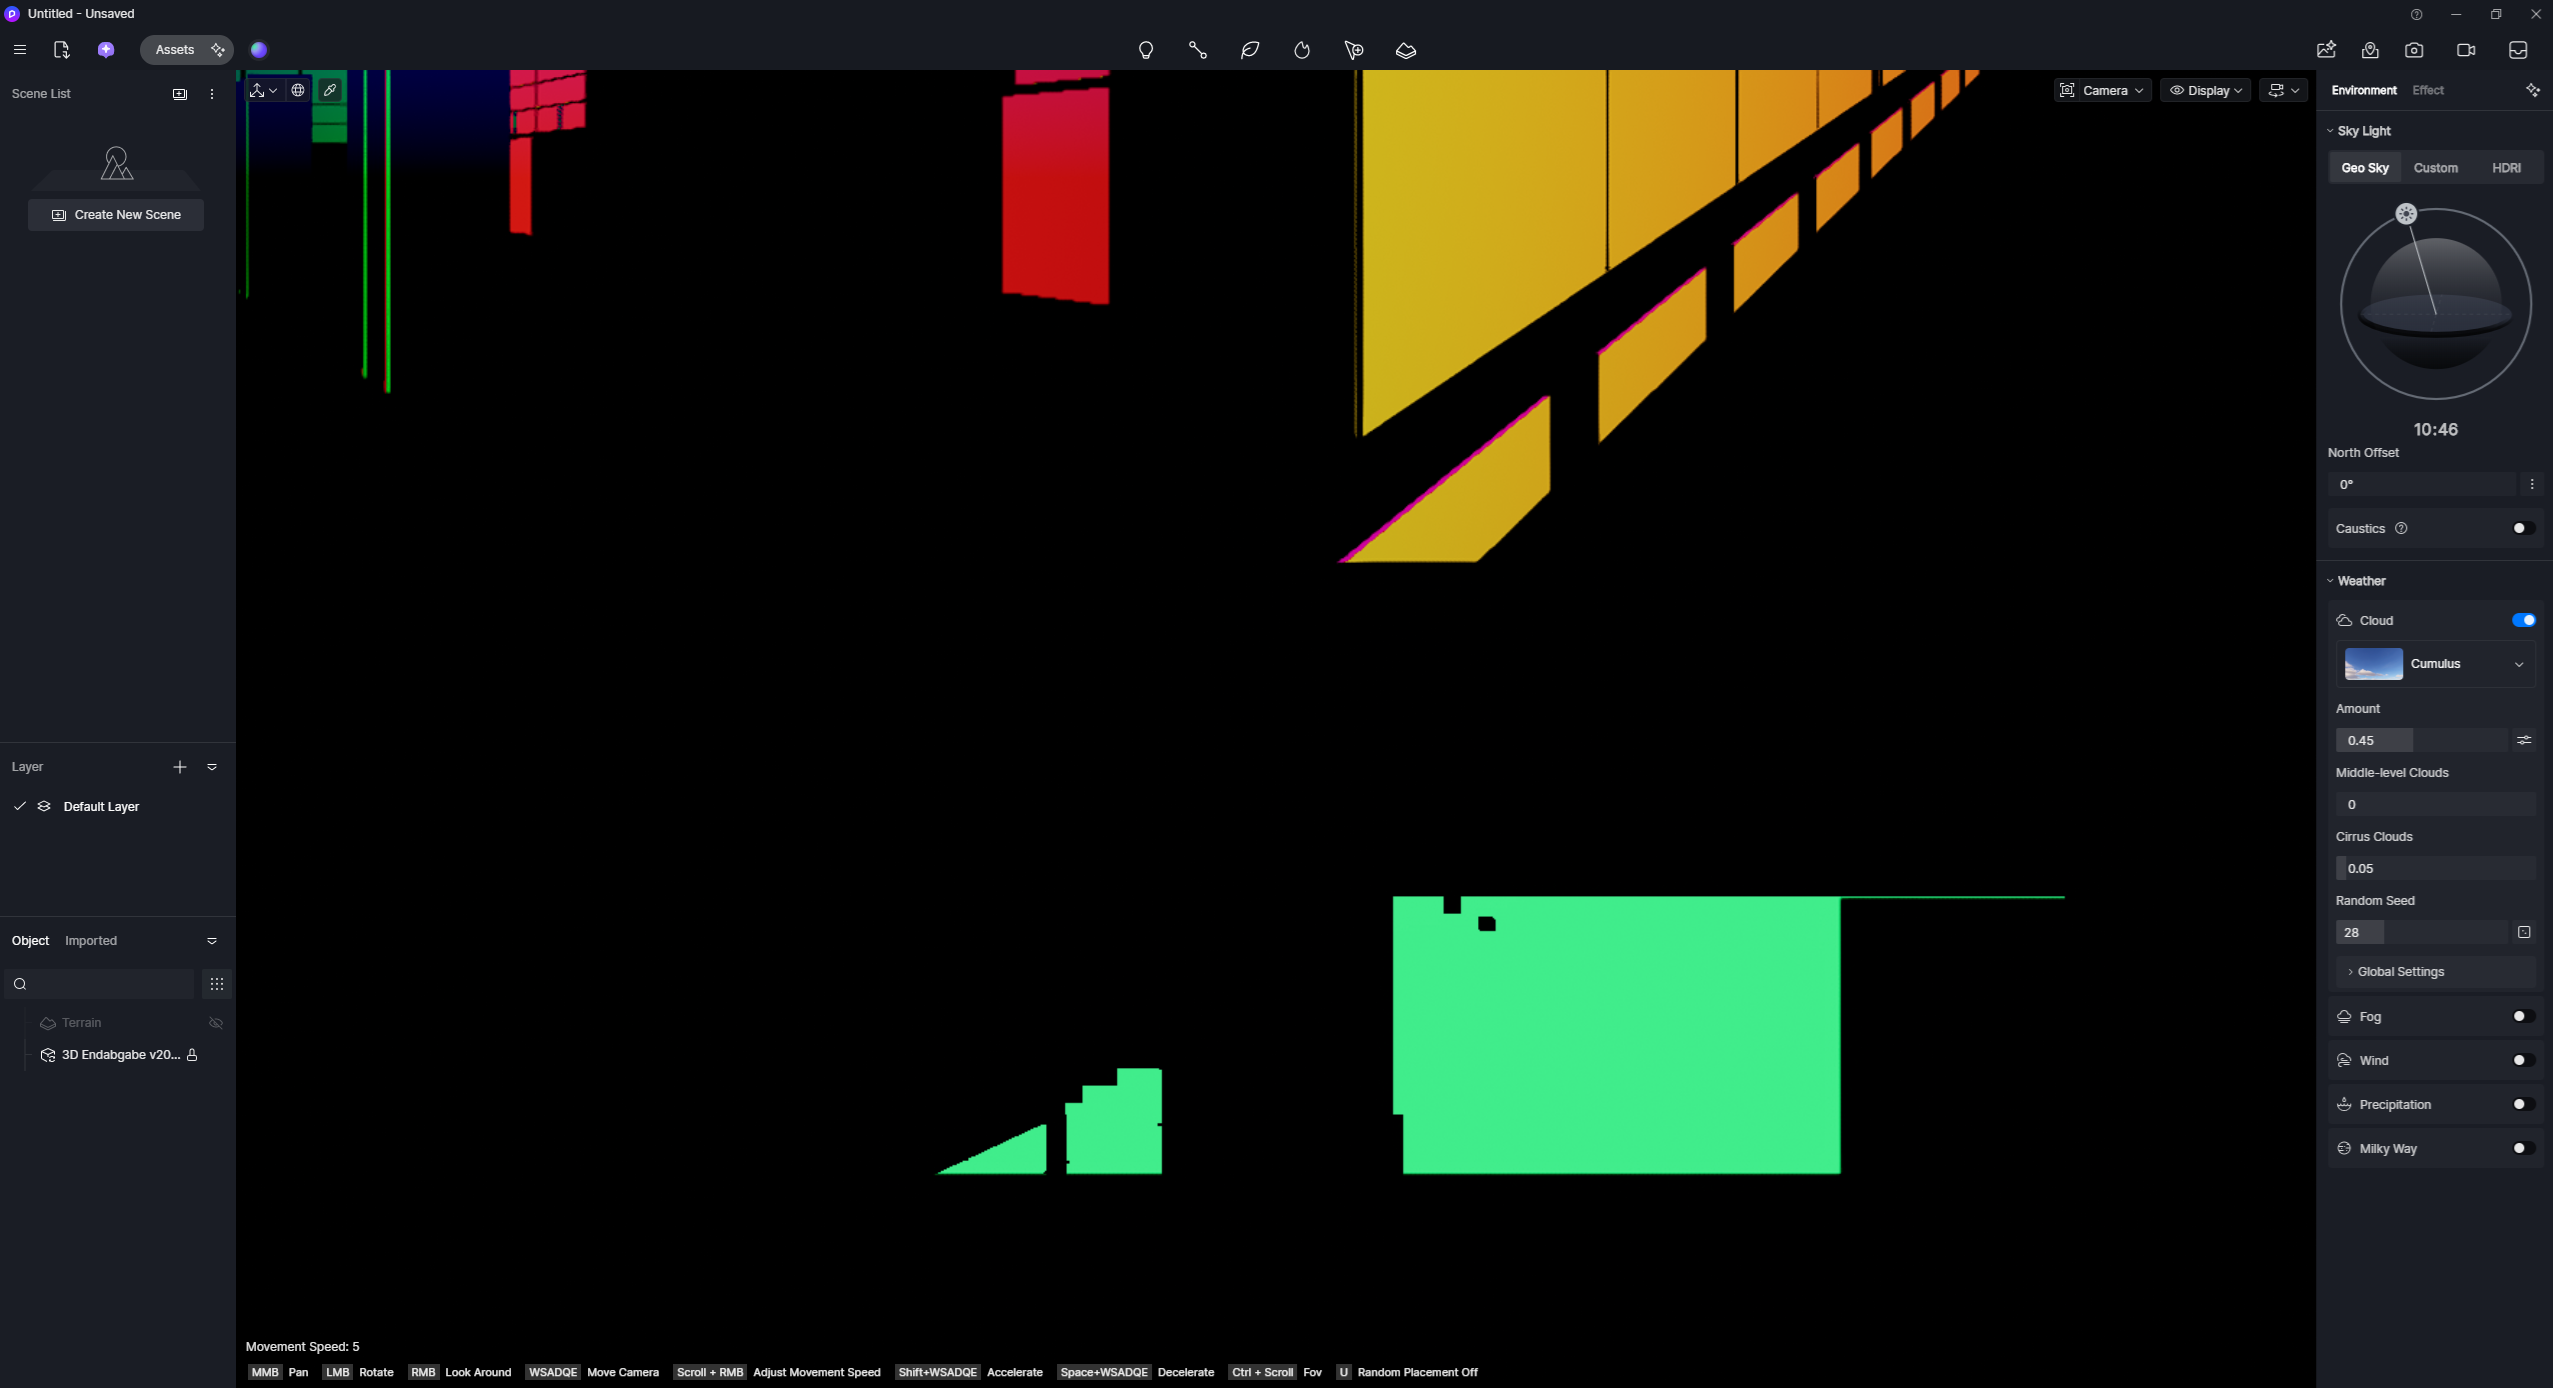Viewport: 2553px width, 1388px height.
Task: Click the random seed dice icon
Action: click(x=2524, y=932)
